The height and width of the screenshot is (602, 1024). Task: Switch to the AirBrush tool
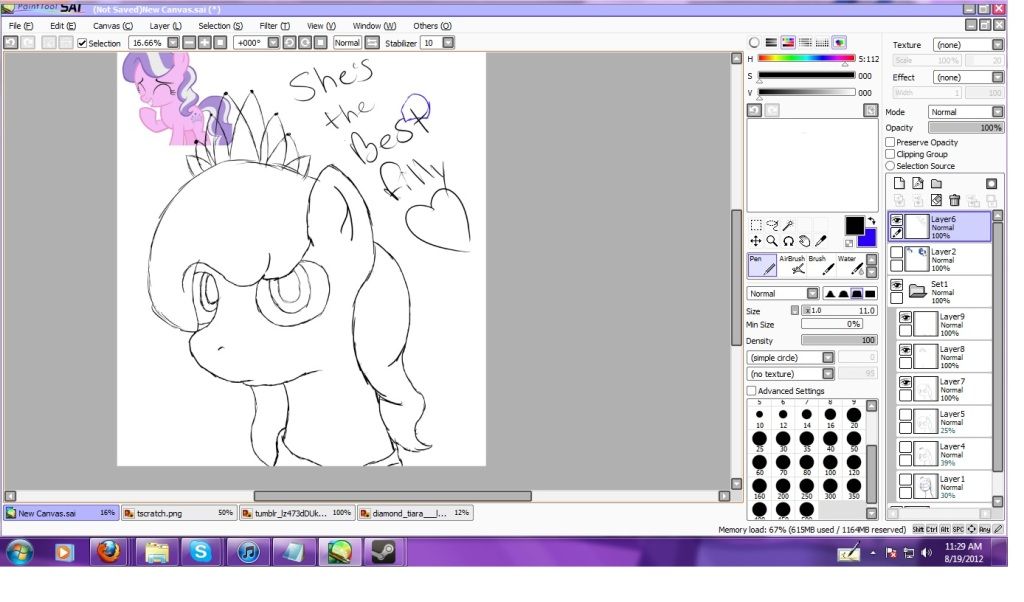[x=792, y=265]
